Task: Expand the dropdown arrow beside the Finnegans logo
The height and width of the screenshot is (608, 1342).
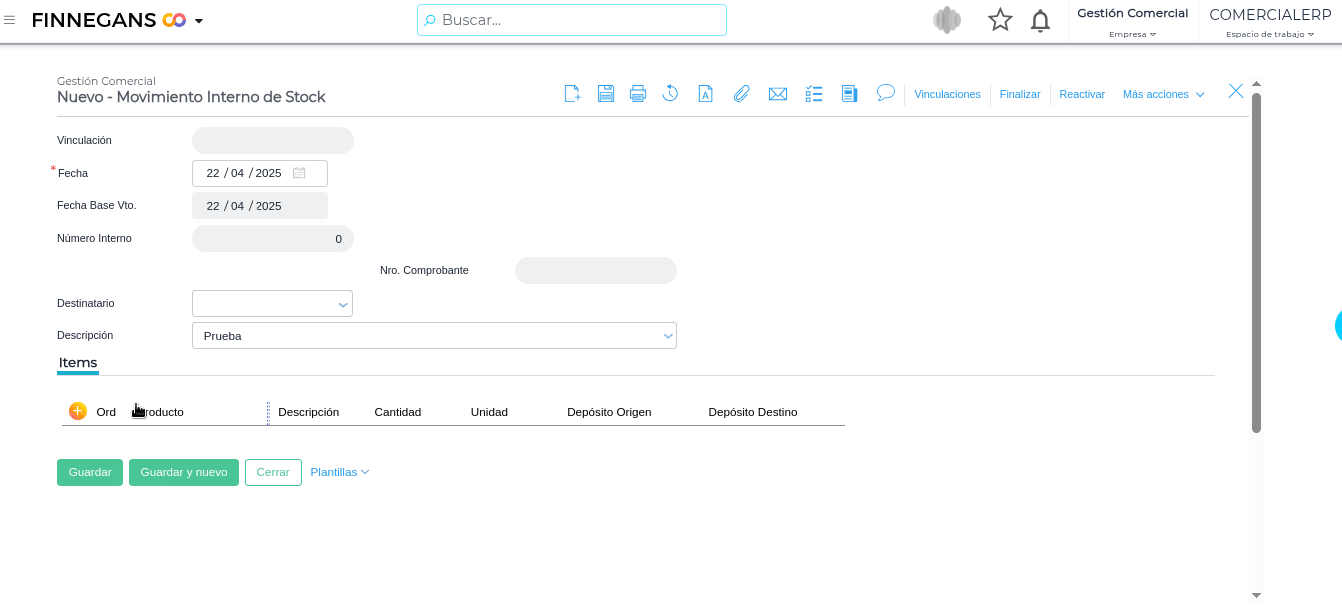Action: point(199,21)
